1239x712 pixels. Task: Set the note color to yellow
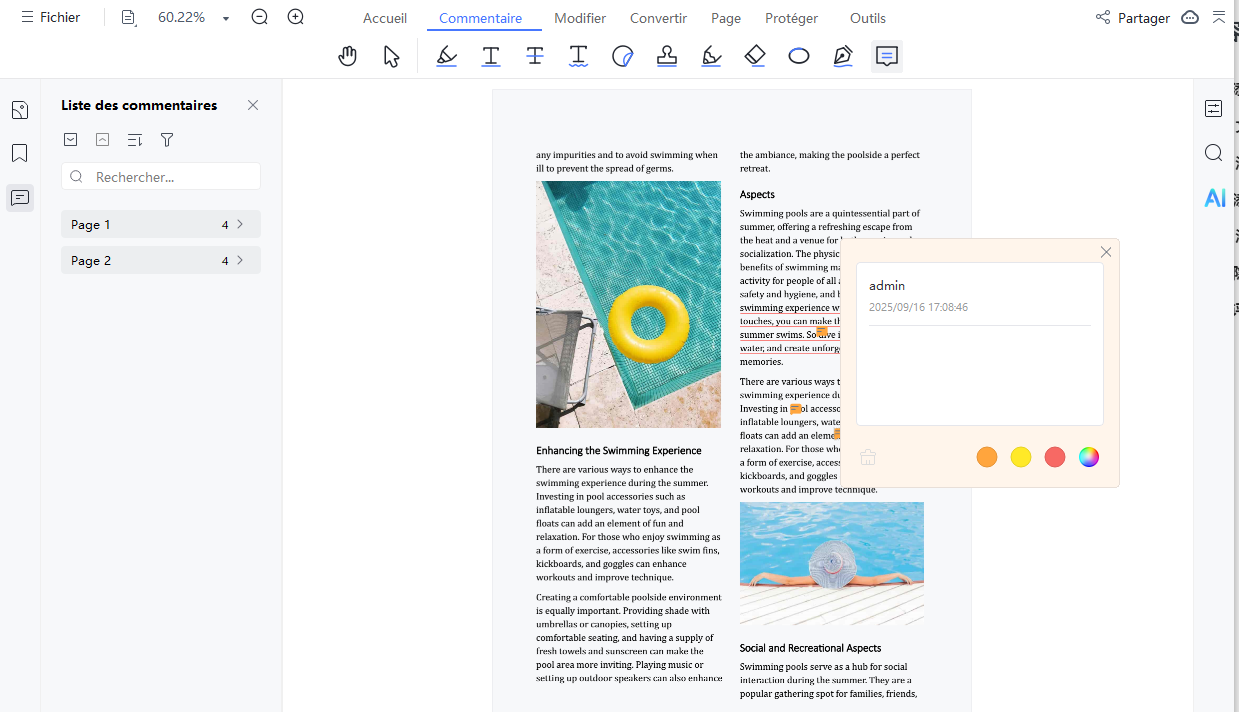(x=1020, y=457)
